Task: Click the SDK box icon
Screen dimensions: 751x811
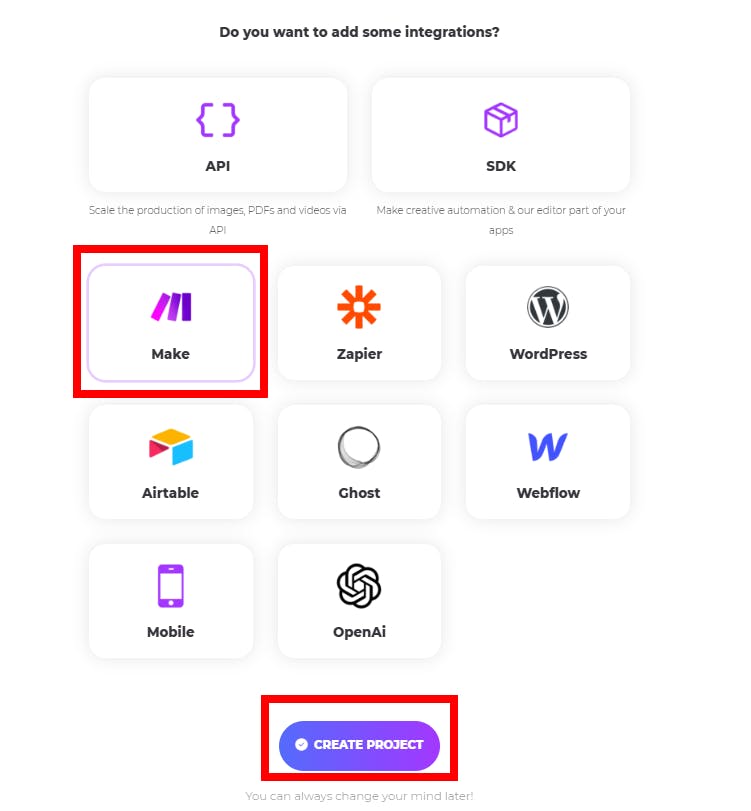Action: point(500,120)
